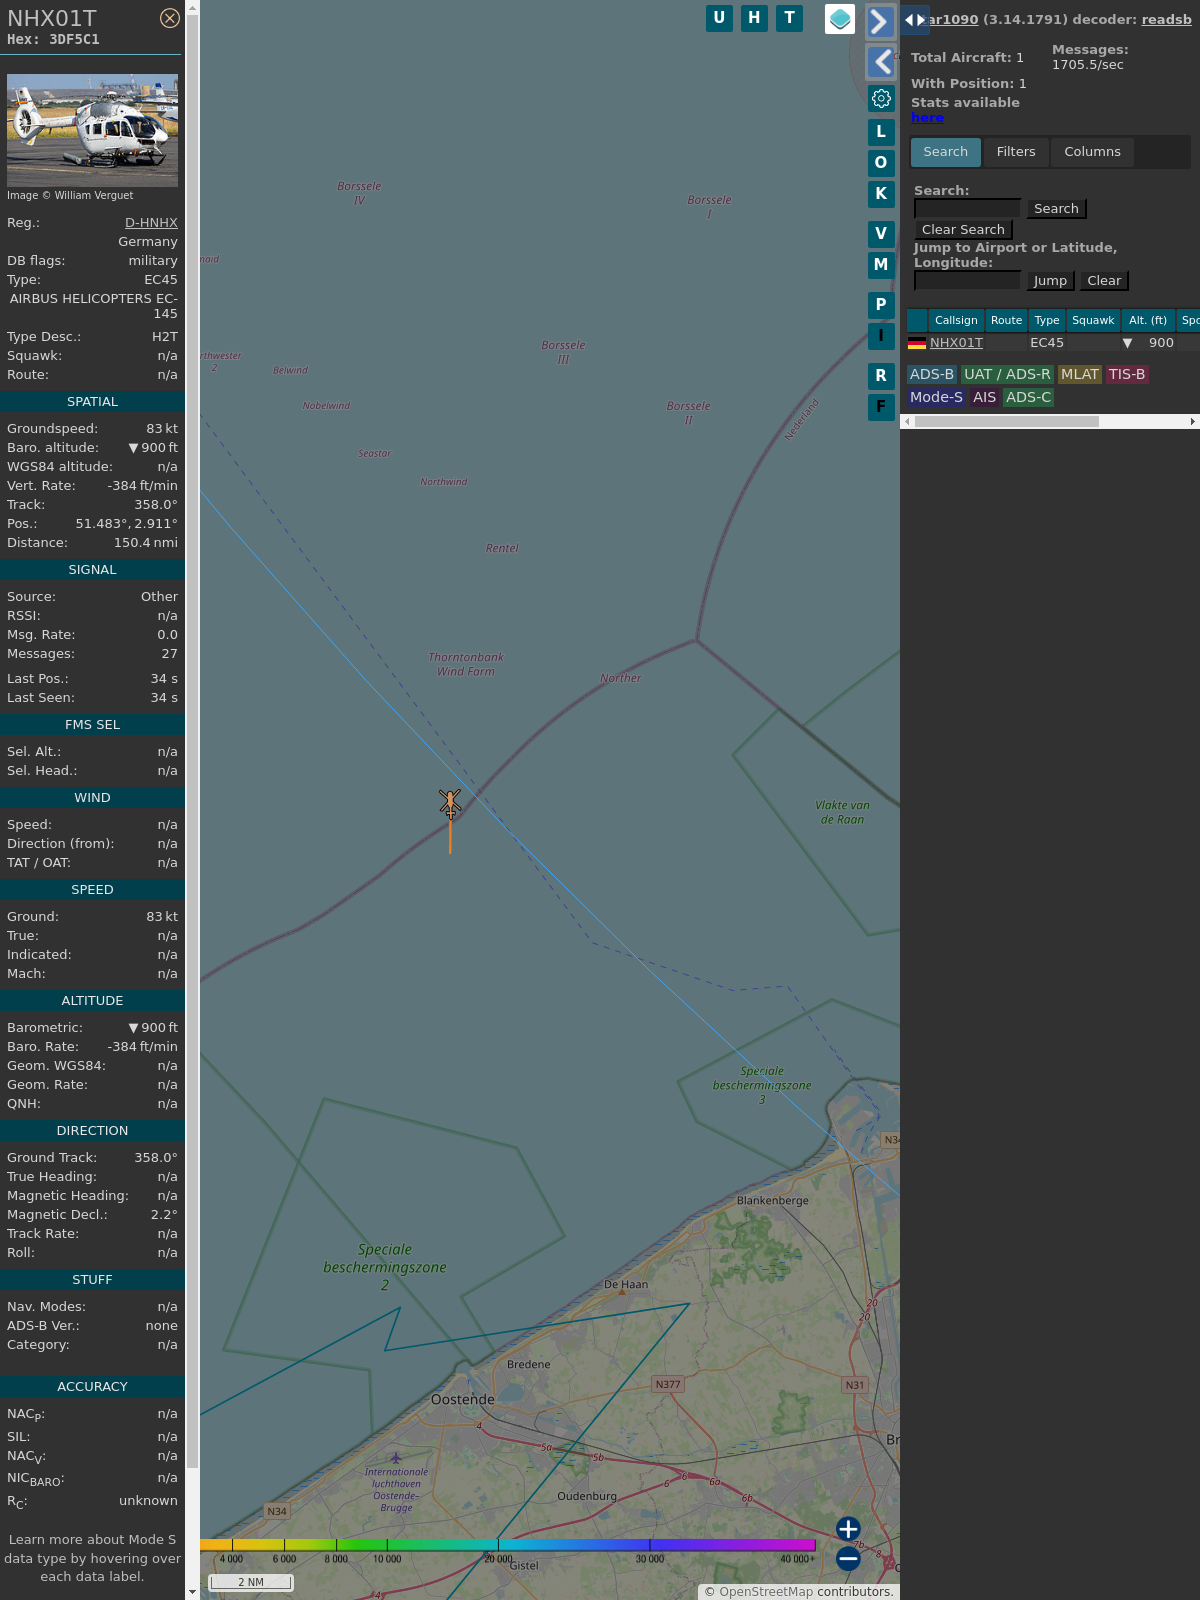Image resolution: width=1200 pixels, height=1600 pixels.
Task: Open the settings gear icon
Action: pyautogui.click(x=881, y=98)
